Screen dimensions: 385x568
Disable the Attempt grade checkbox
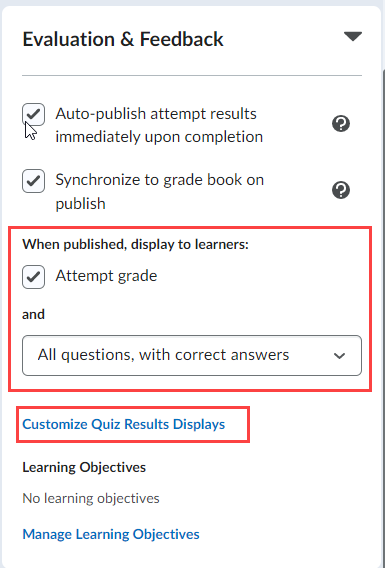[33, 277]
